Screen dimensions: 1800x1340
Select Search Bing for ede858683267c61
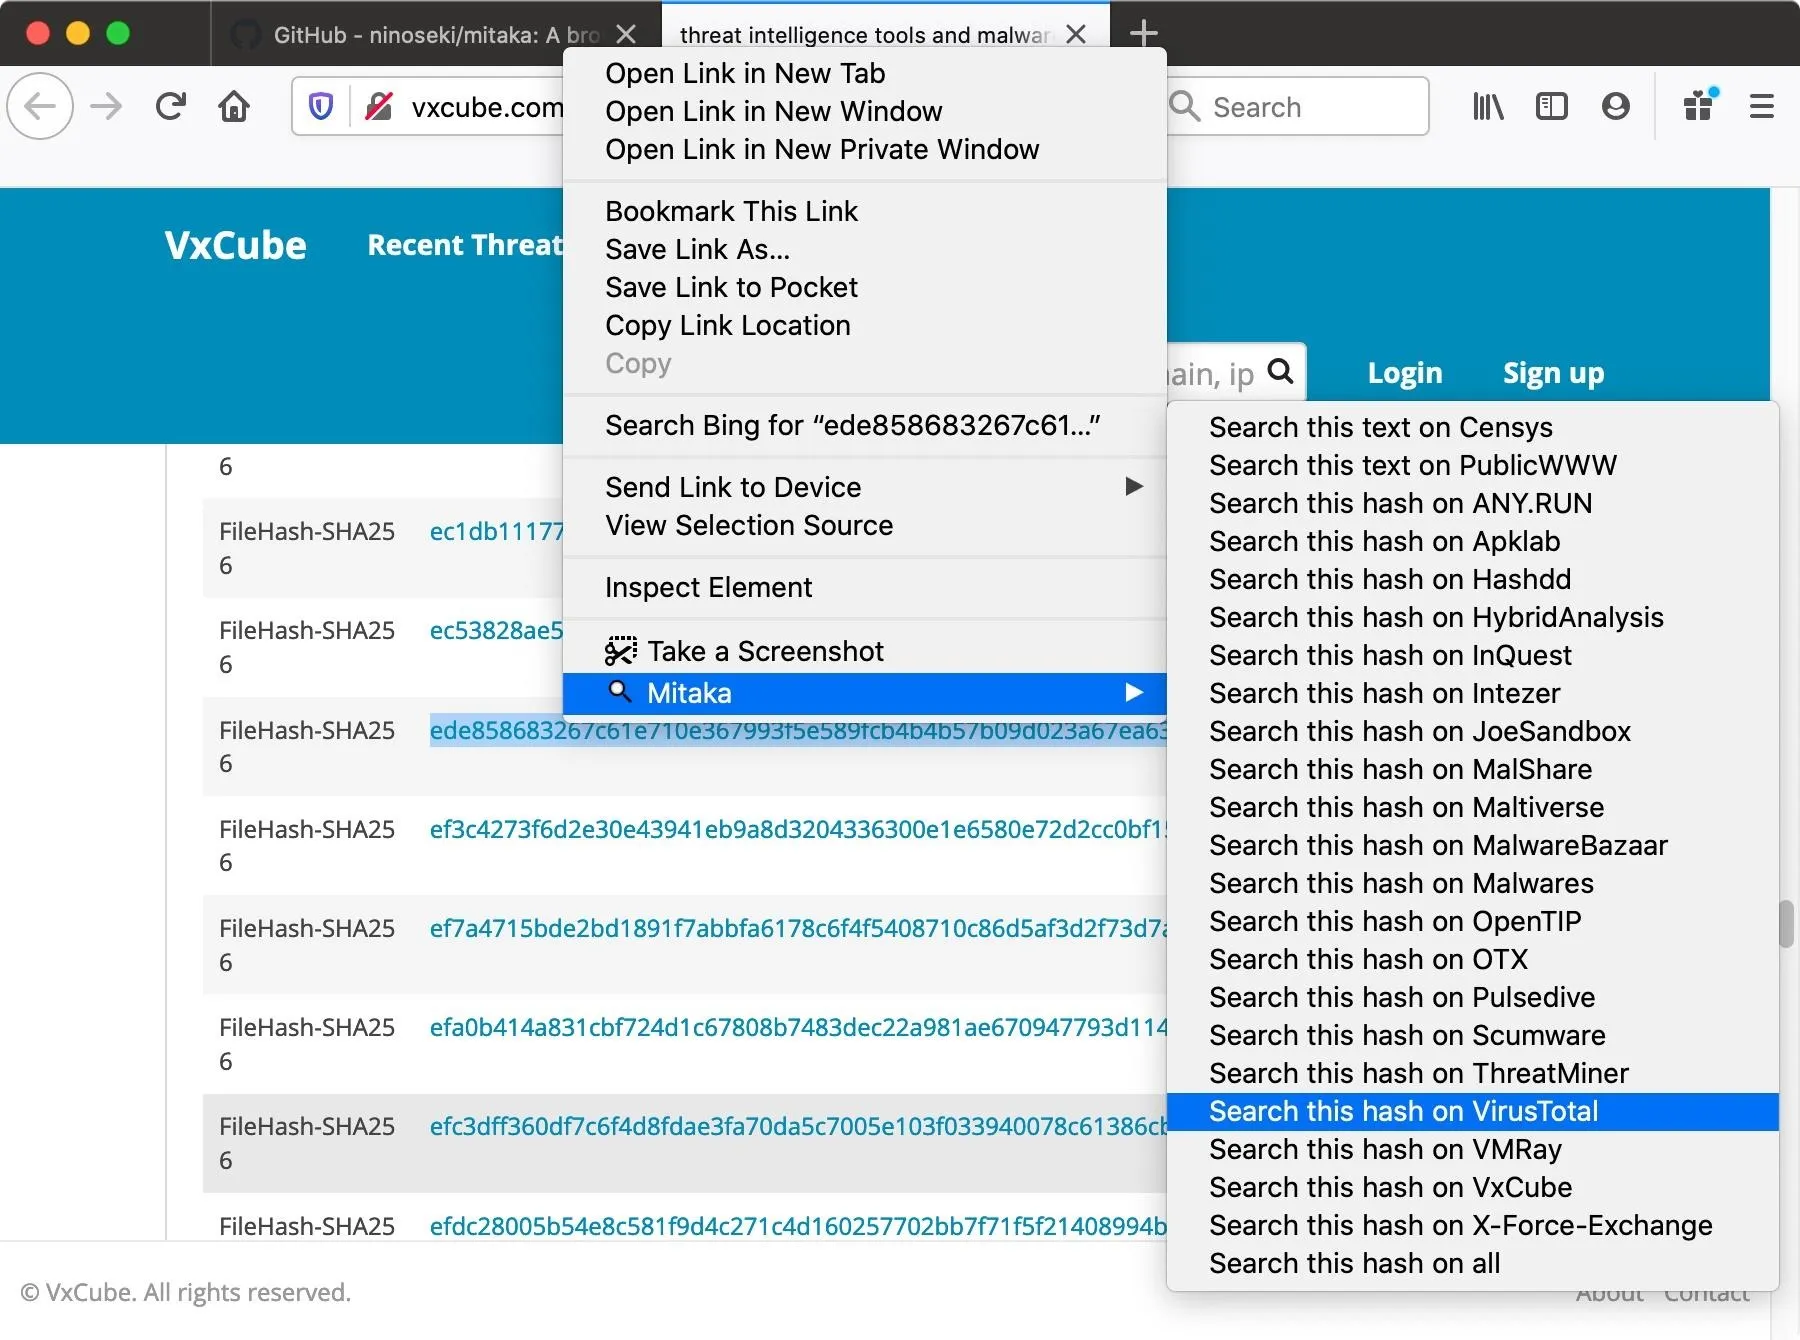click(853, 425)
